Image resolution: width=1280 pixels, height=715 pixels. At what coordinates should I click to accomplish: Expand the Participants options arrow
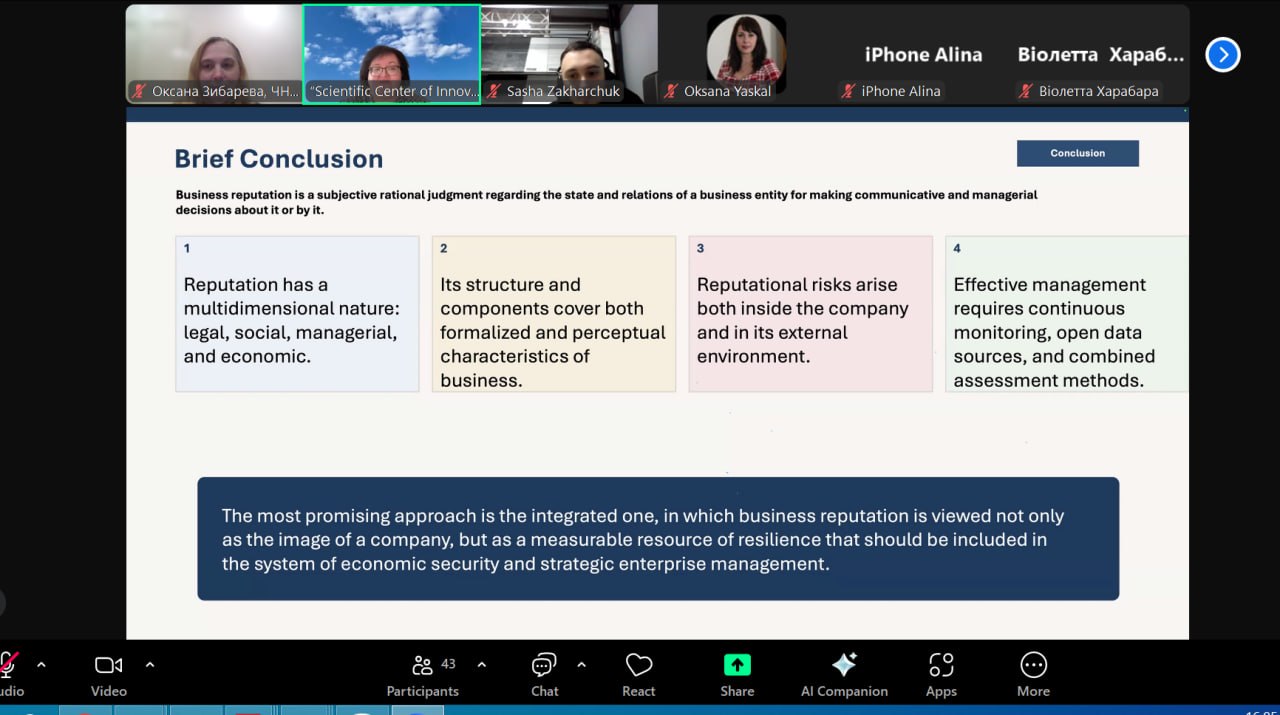click(x=482, y=664)
